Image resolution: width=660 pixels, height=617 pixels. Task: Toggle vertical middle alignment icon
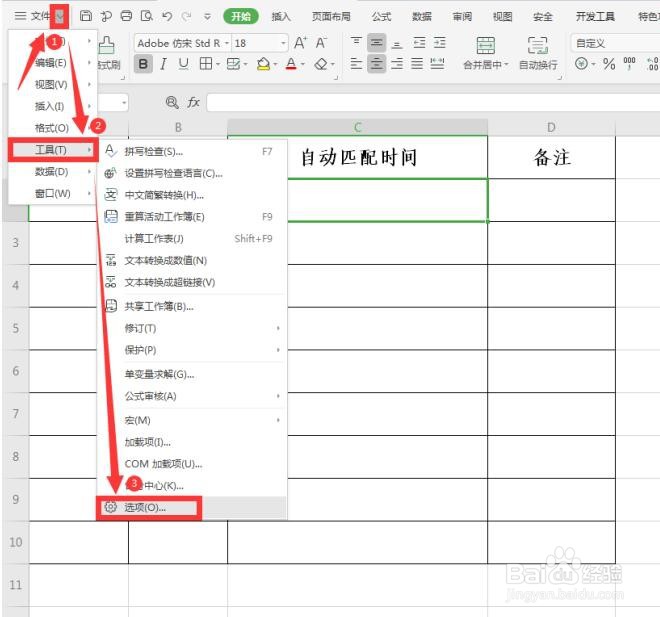[376, 43]
